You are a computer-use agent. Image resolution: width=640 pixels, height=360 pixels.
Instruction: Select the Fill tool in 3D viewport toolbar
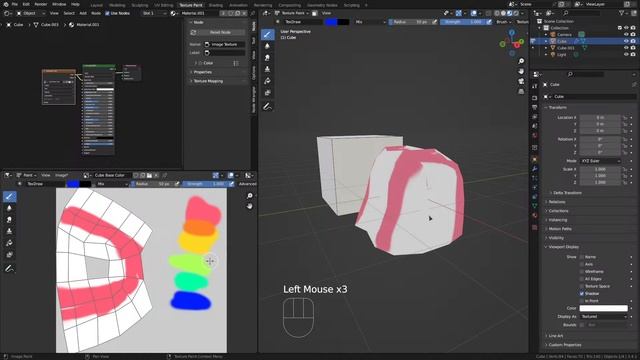click(267, 81)
